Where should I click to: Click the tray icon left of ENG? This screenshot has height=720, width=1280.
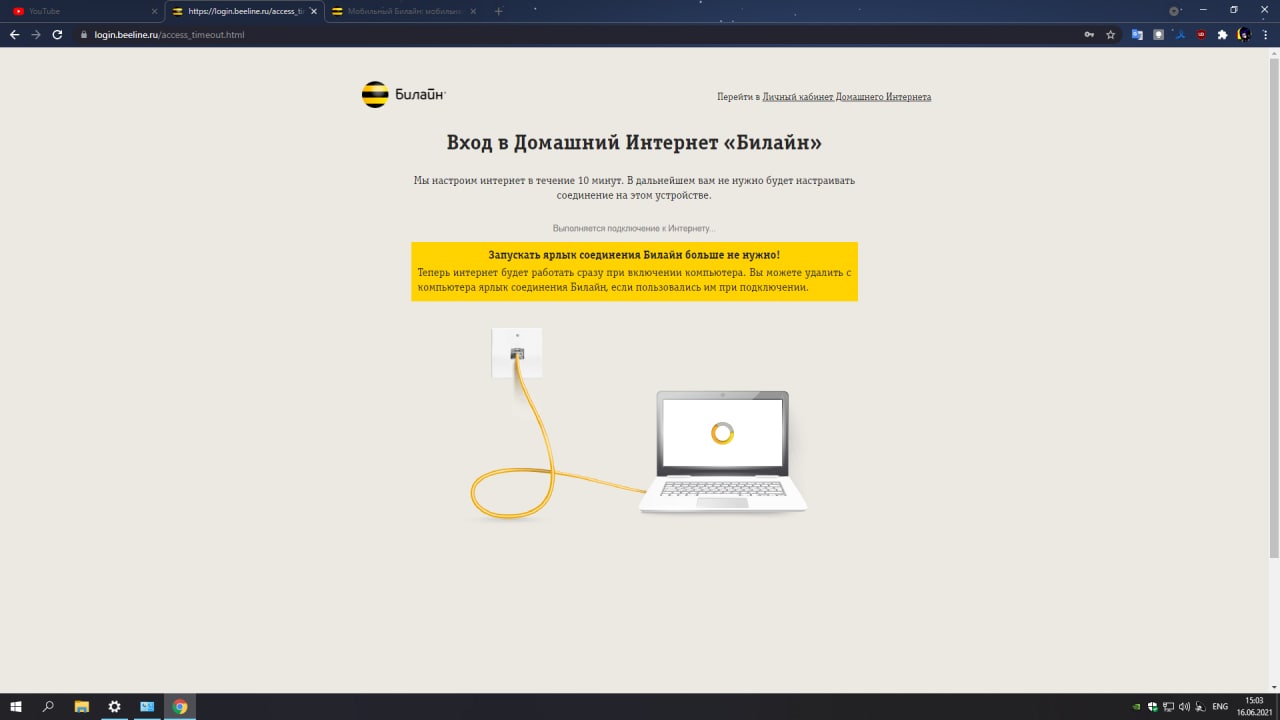point(1200,707)
